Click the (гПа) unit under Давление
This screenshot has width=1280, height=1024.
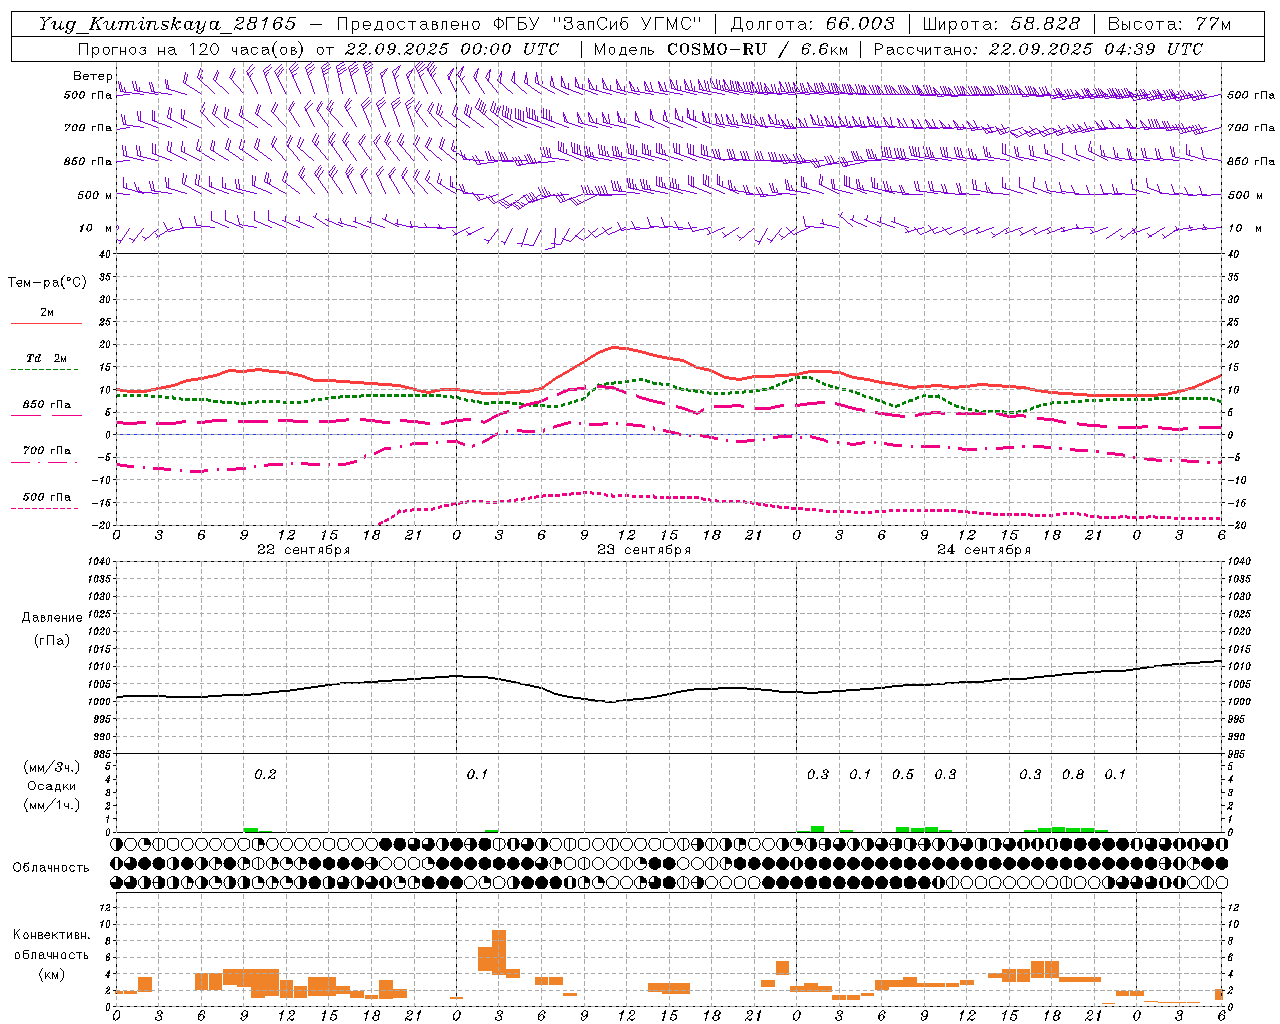(52, 641)
